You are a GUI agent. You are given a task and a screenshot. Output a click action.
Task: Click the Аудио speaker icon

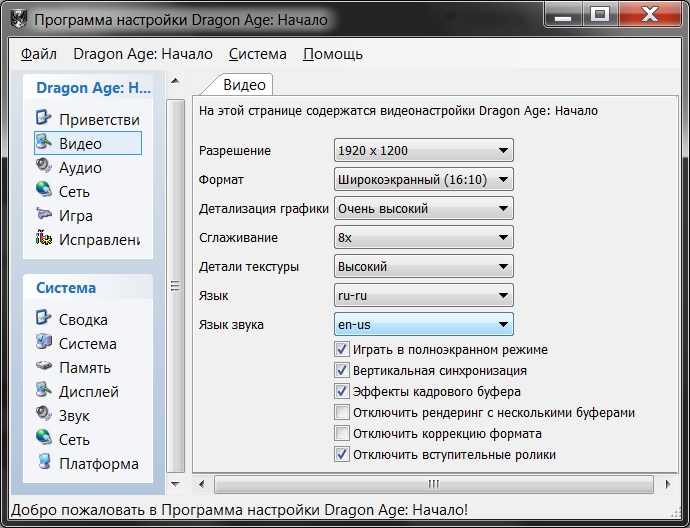pyautogui.click(x=44, y=165)
